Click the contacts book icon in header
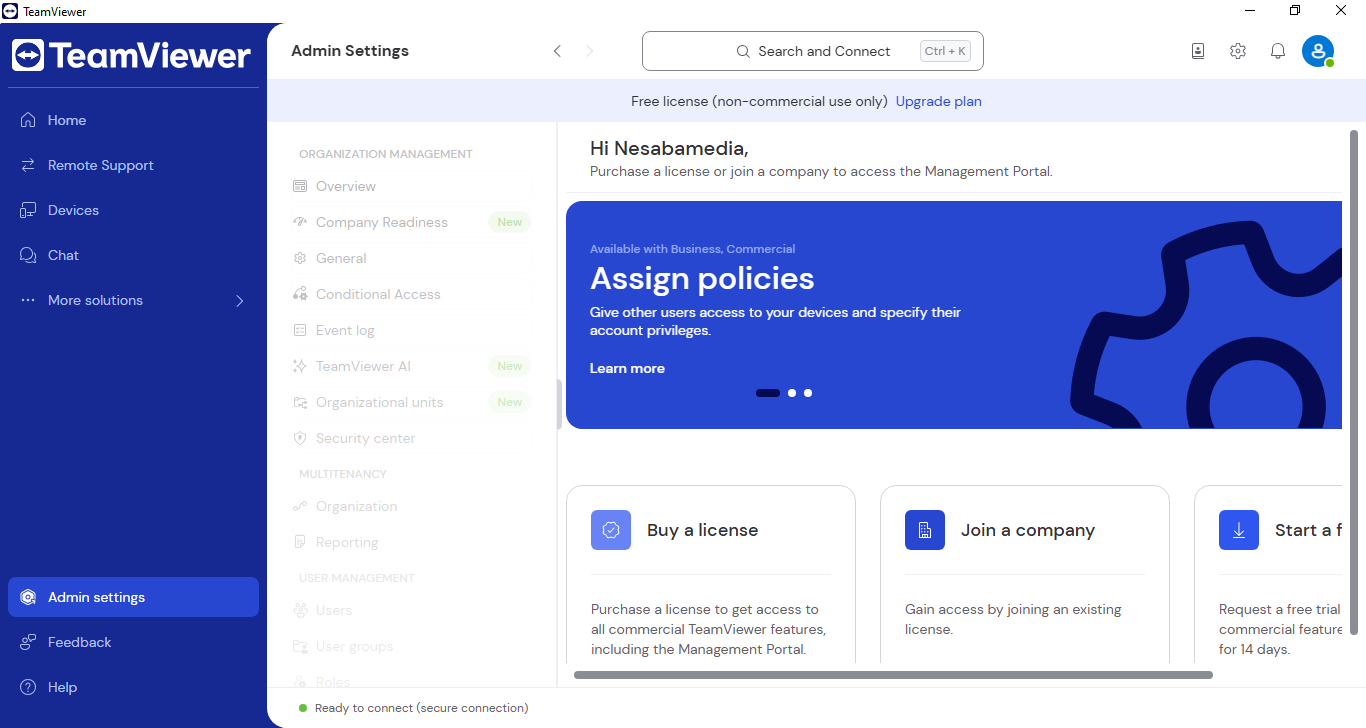Image resolution: width=1366 pixels, height=728 pixels. click(1198, 51)
